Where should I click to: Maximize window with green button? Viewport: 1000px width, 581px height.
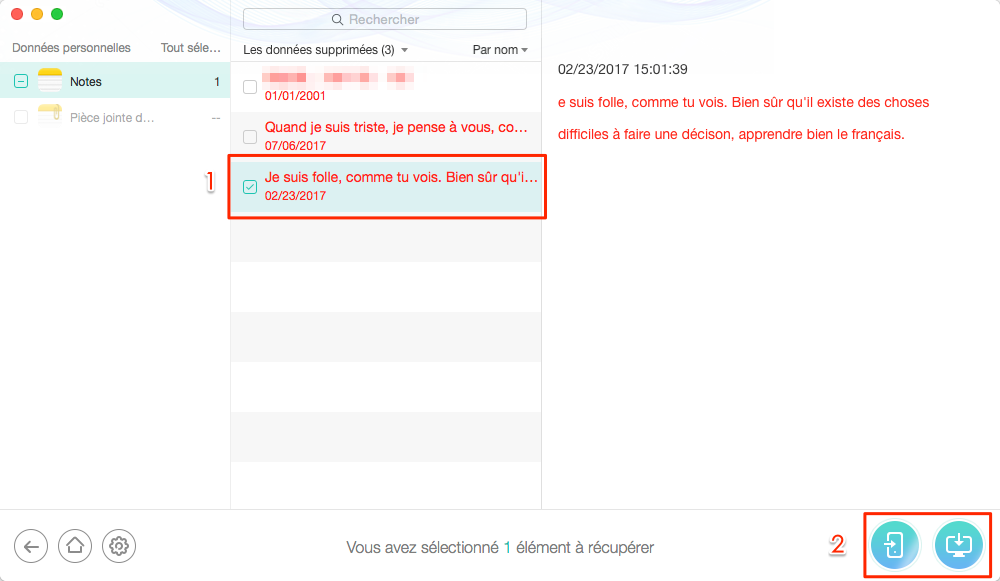click(x=57, y=14)
